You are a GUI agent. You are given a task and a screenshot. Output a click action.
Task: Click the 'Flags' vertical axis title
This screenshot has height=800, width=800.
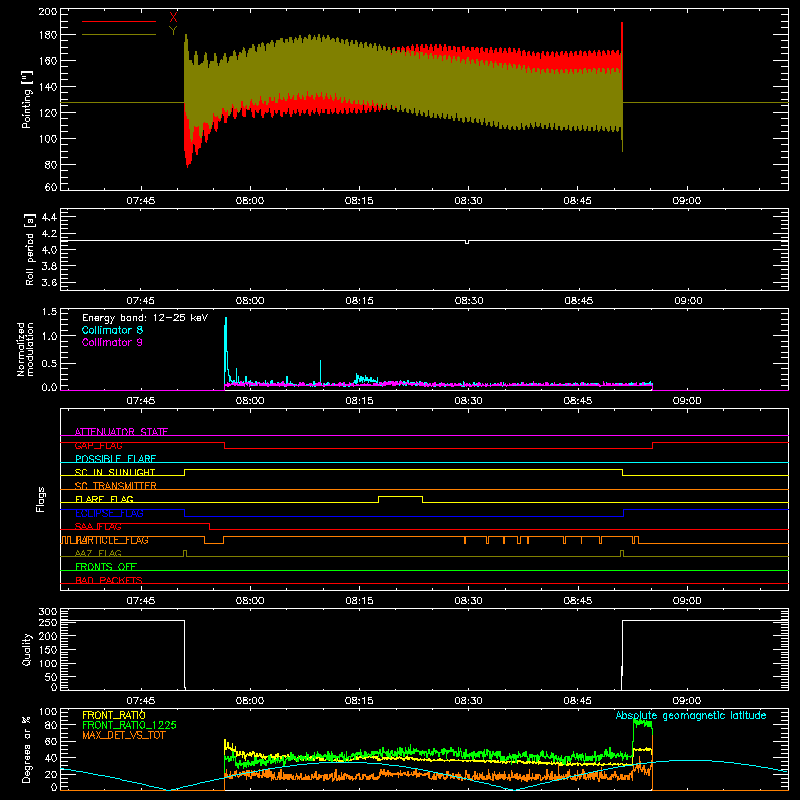(41, 499)
